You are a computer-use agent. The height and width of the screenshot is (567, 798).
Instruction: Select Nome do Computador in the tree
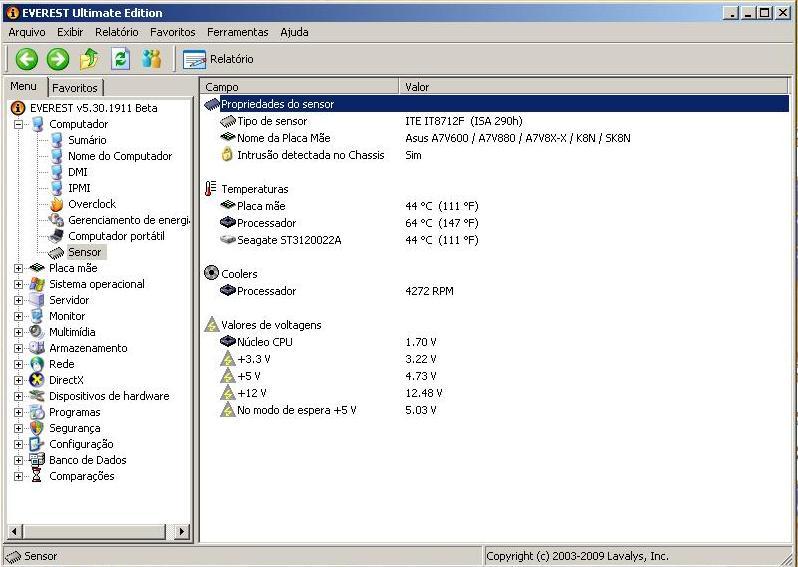120,156
